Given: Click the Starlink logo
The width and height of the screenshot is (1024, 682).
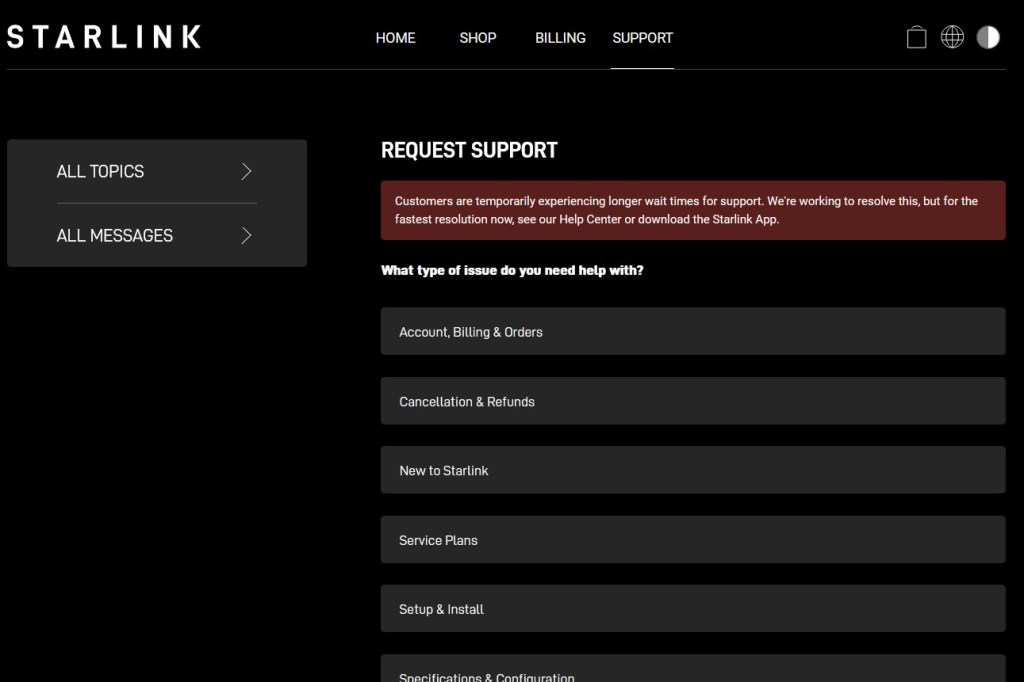Looking at the screenshot, I should (x=104, y=37).
